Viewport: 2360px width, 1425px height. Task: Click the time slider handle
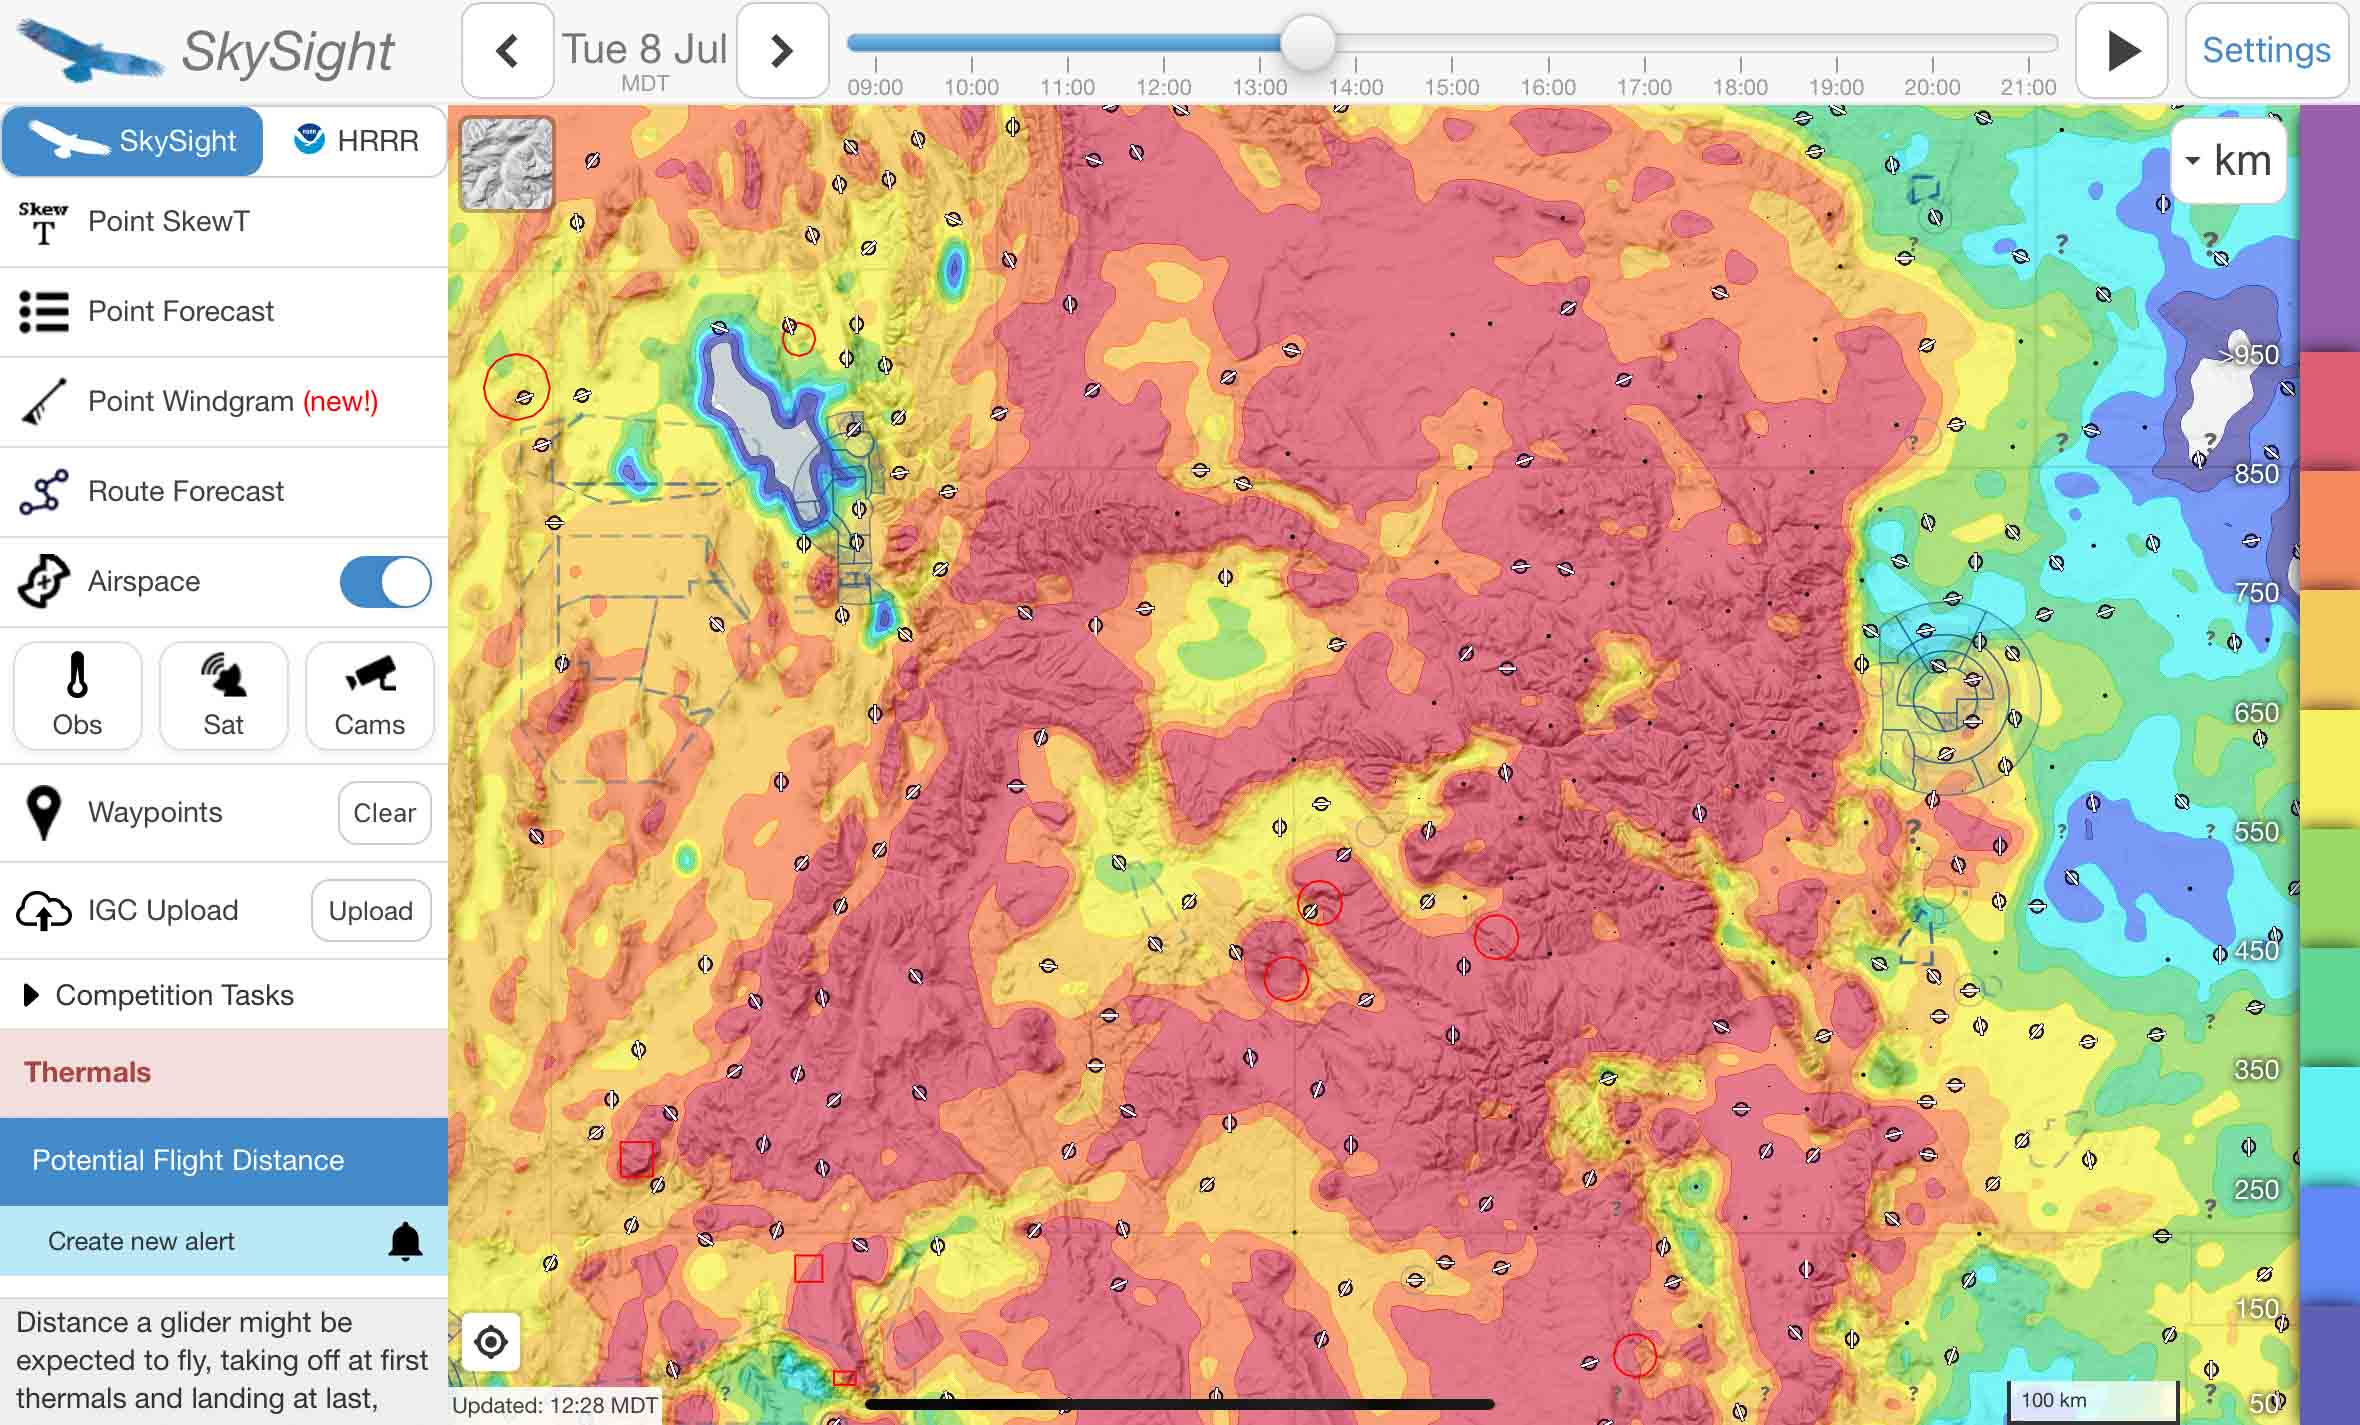click(1308, 43)
